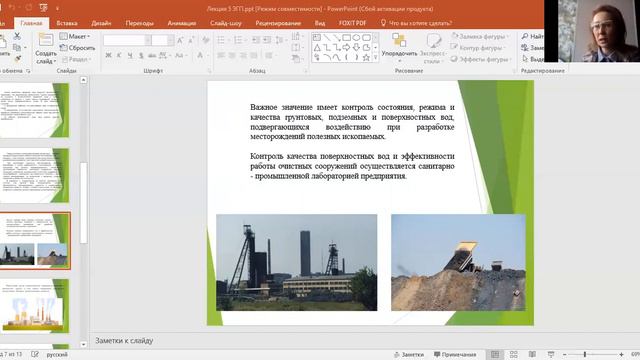Expand the shapes gallery more arrow
The height and width of the screenshot is (360, 640).
click(375, 58)
